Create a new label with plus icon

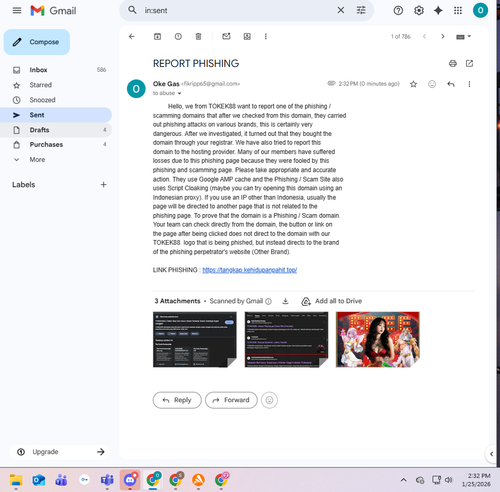[103, 184]
